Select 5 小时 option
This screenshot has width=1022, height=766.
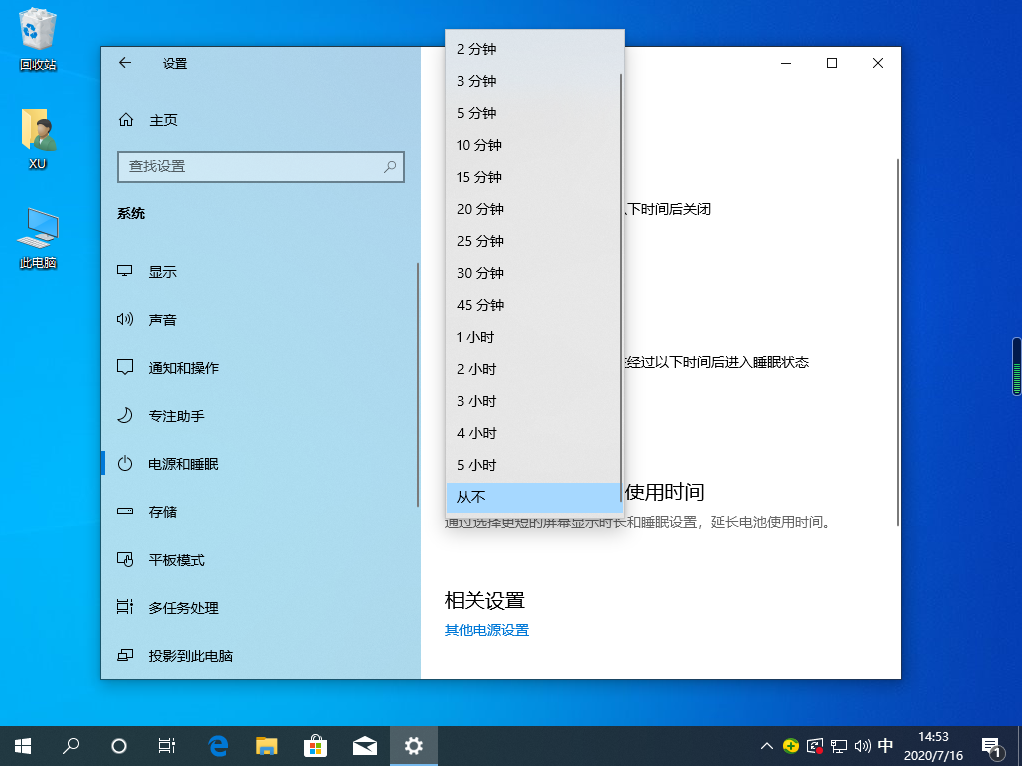pyautogui.click(x=533, y=465)
